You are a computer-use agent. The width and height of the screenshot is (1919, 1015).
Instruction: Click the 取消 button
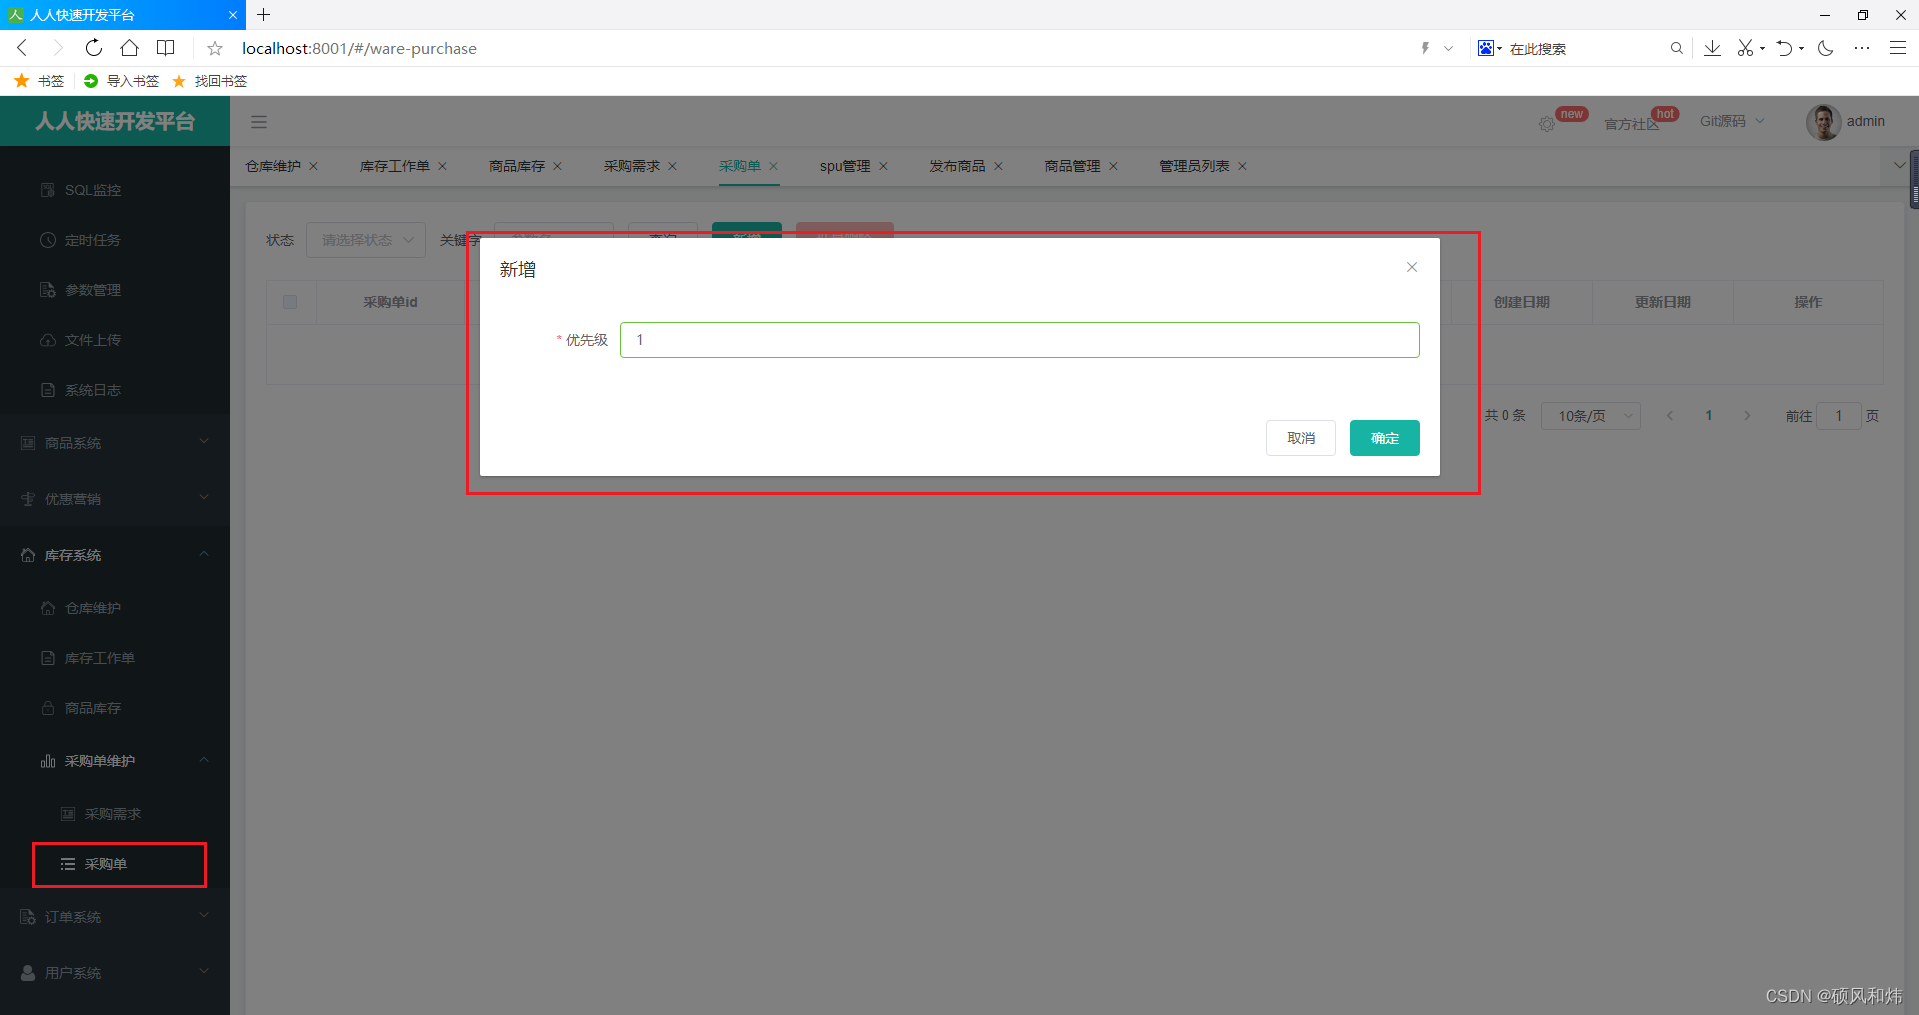pos(1300,438)
